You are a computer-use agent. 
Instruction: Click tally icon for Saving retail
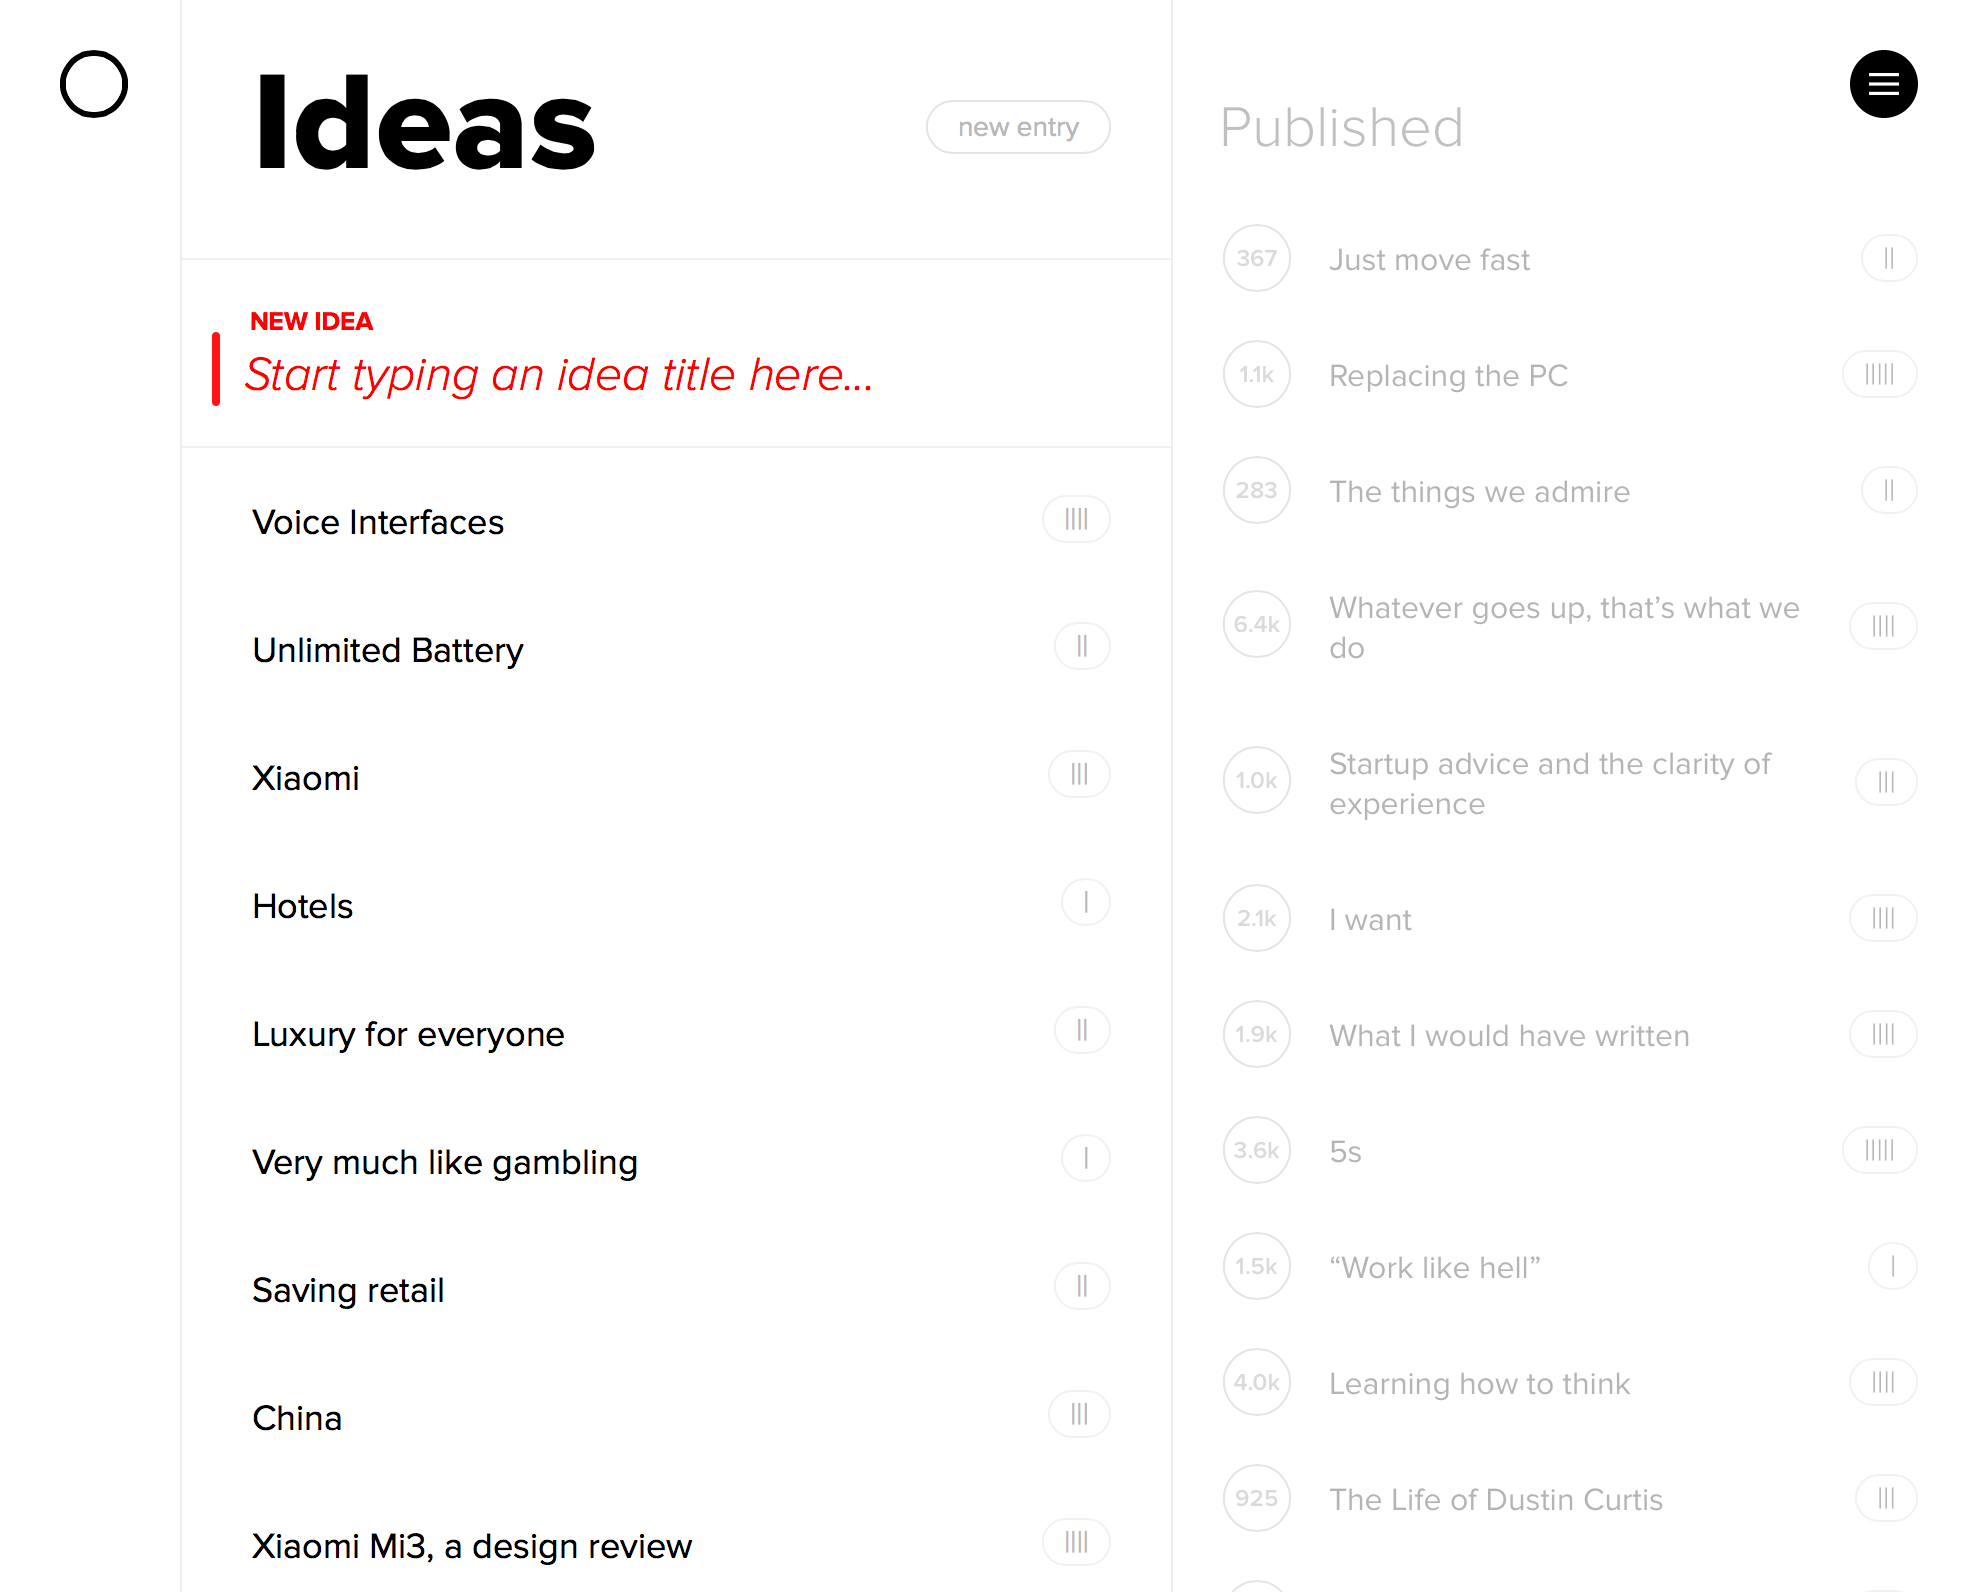click(x=1082, y=1287)
